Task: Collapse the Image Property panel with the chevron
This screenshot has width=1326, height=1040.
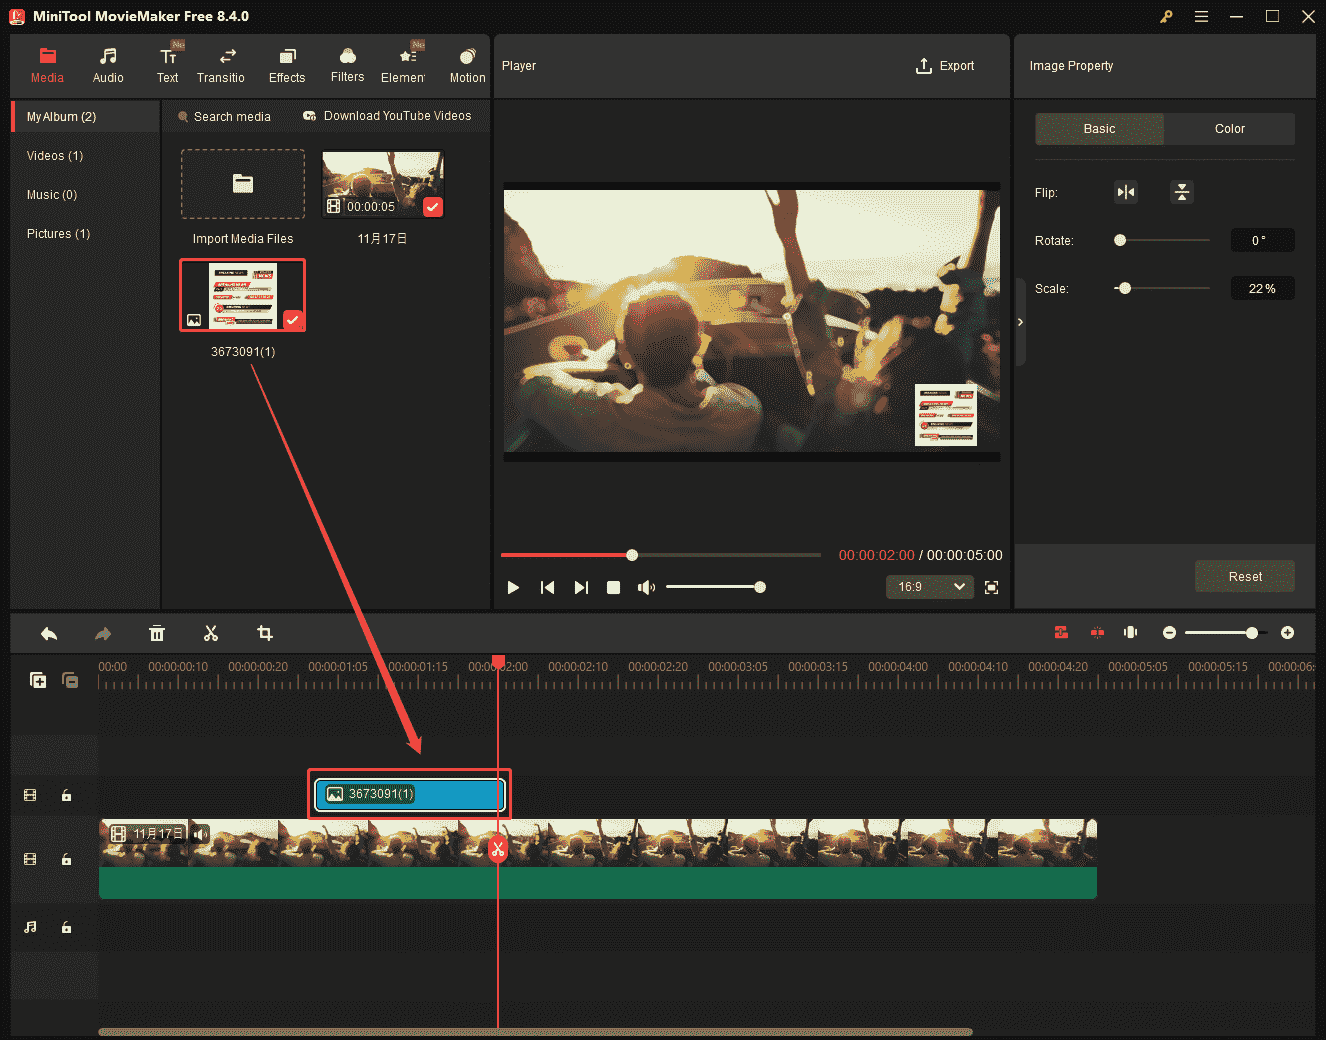Action: [x=1020, y=322]
